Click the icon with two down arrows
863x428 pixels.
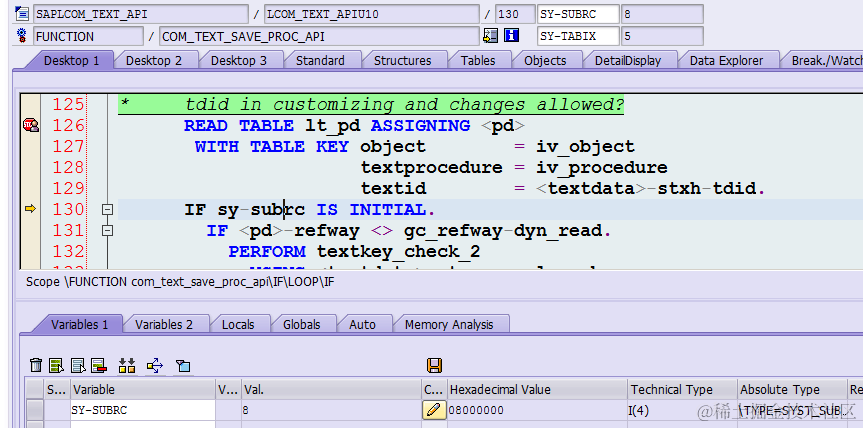(x=127, y=365)
